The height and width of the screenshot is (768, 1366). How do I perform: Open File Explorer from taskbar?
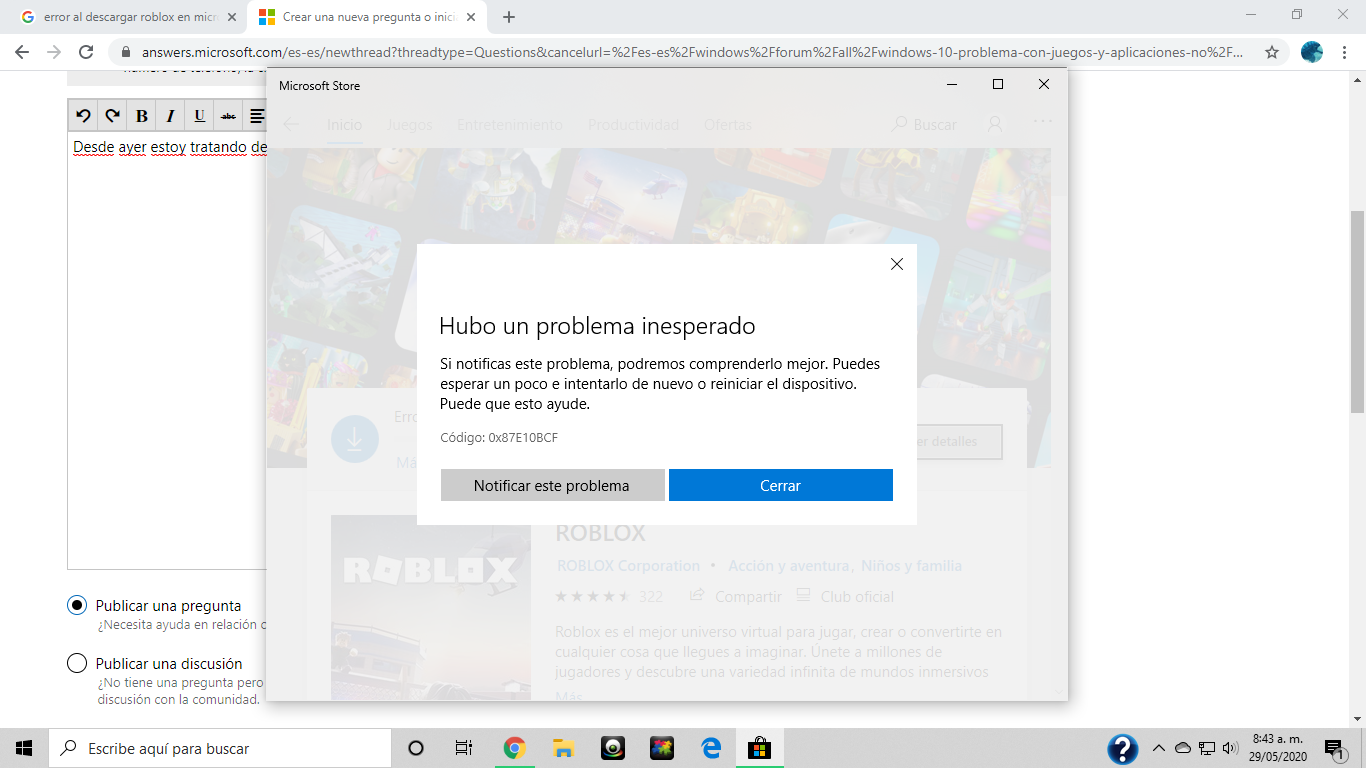[563, 748]
